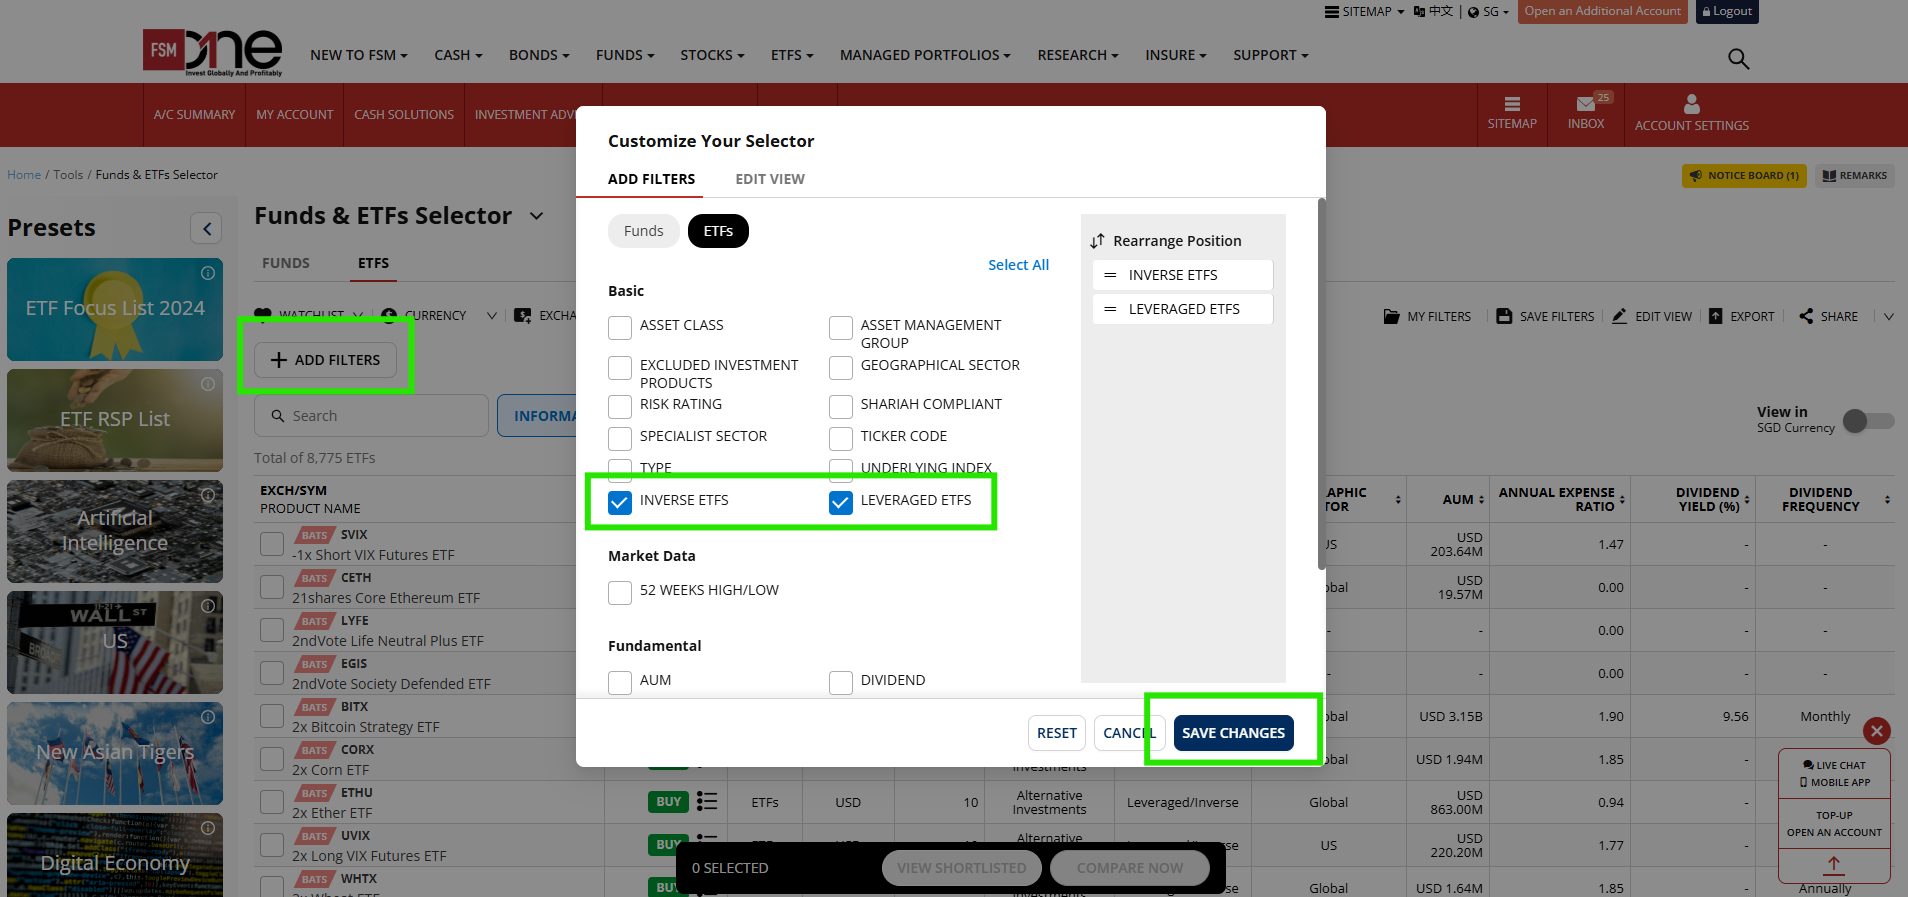The width and height of the screenshot is (1908, 897).
Task: Close the floating chat widget with red X
Action: pyautogui.click(x=1877, y=731)
